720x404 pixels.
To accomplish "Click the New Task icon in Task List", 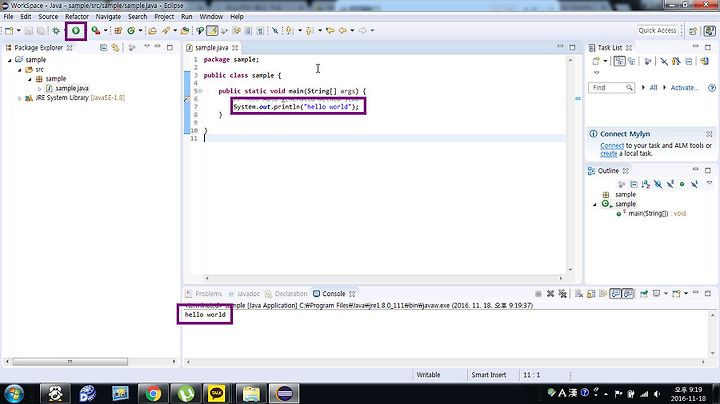I will 596,61.
